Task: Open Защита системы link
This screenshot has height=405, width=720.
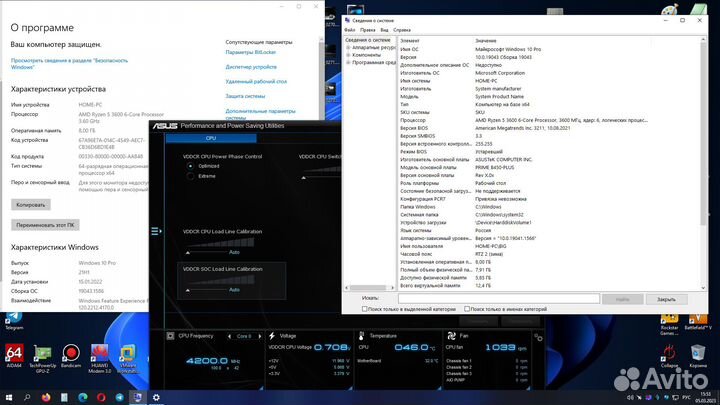Action: click(245, 96)
